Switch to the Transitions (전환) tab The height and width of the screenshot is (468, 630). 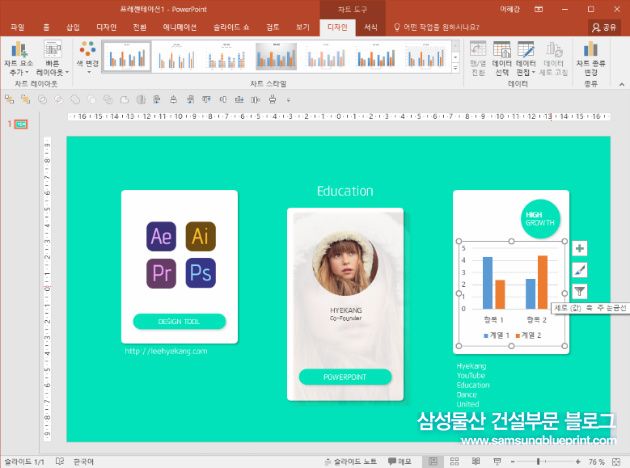139,27
